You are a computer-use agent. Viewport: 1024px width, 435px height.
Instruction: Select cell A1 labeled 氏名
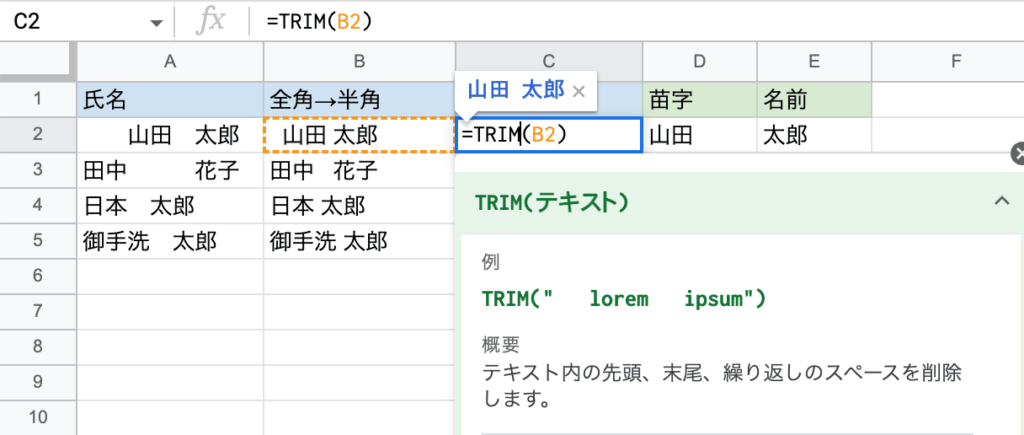pyautogui.click(x=170, y=99)
